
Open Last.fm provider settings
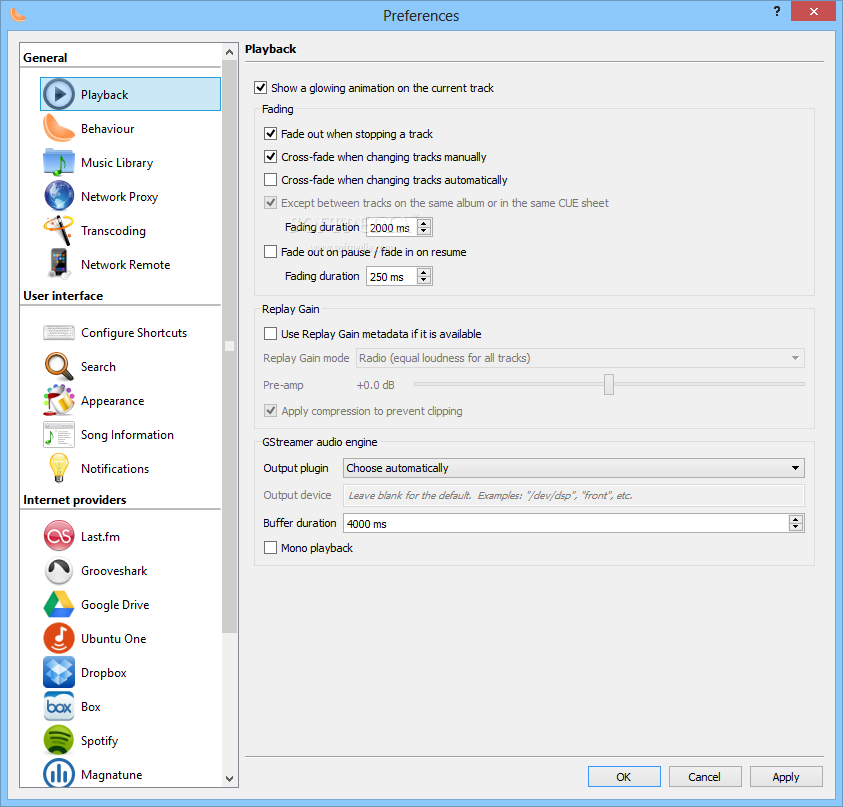click(130, 537)
